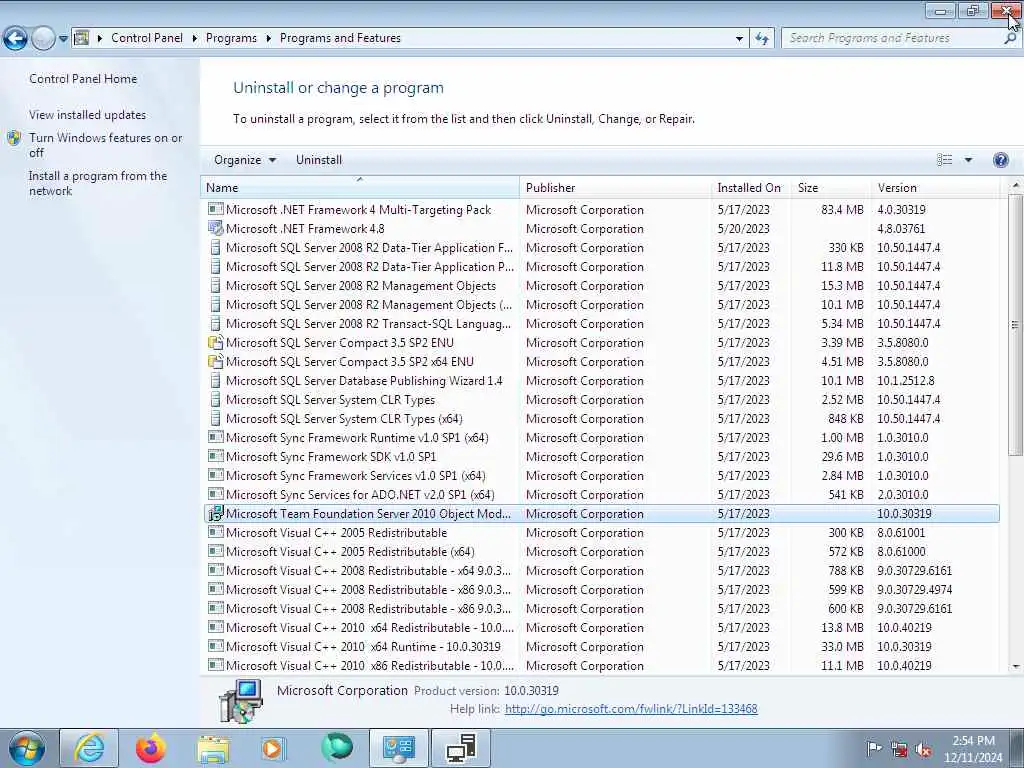Click Control Panel breadcrumb

pyautogui.click(x=147, y=38)
